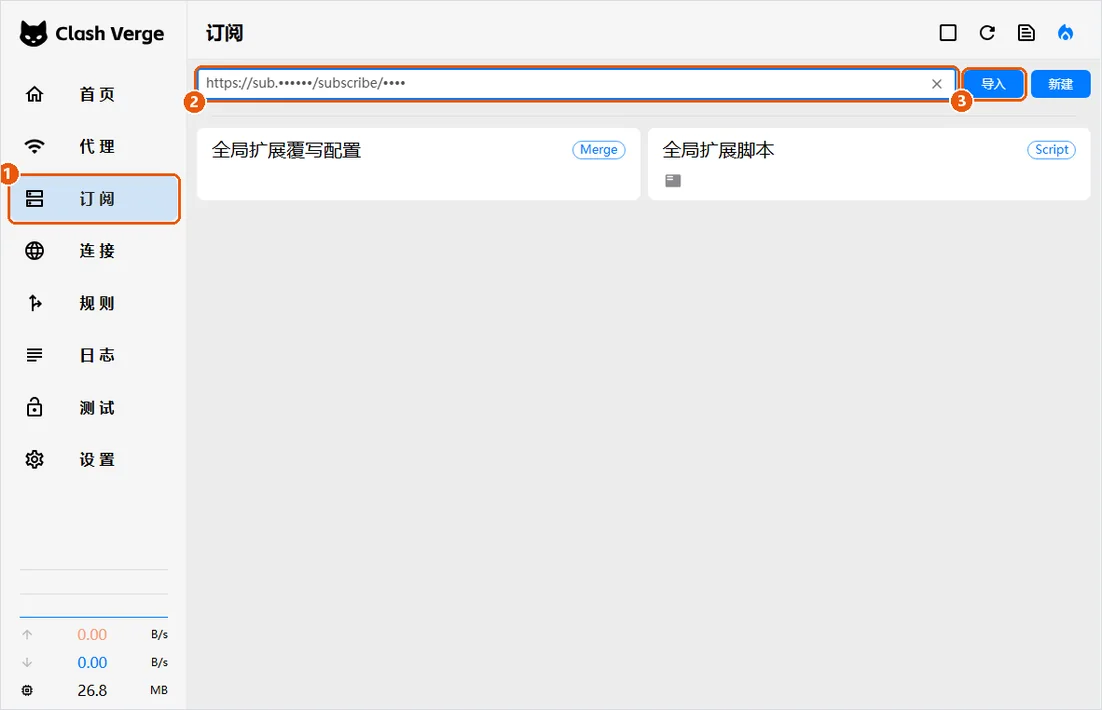
Task: Click the upload arrow icon
Action: tap(27, 635)
